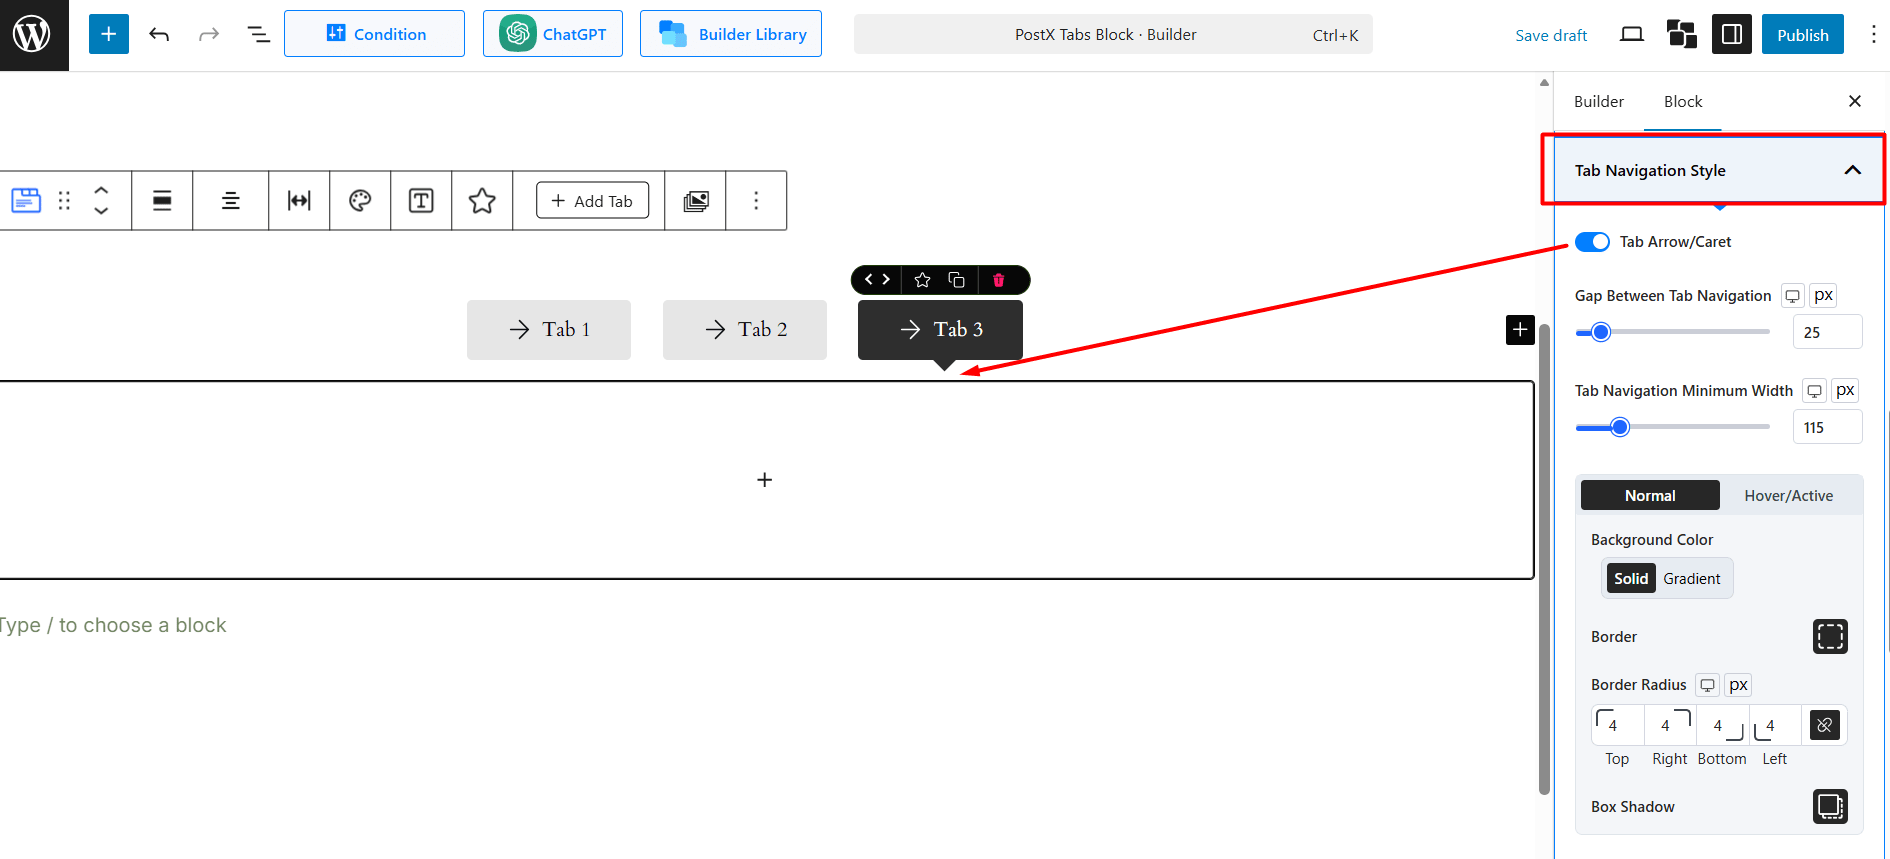Viewport: 1890px width, 859px height.
Task: Select the Tabs block type icon
Action: [x=26, y=201]
